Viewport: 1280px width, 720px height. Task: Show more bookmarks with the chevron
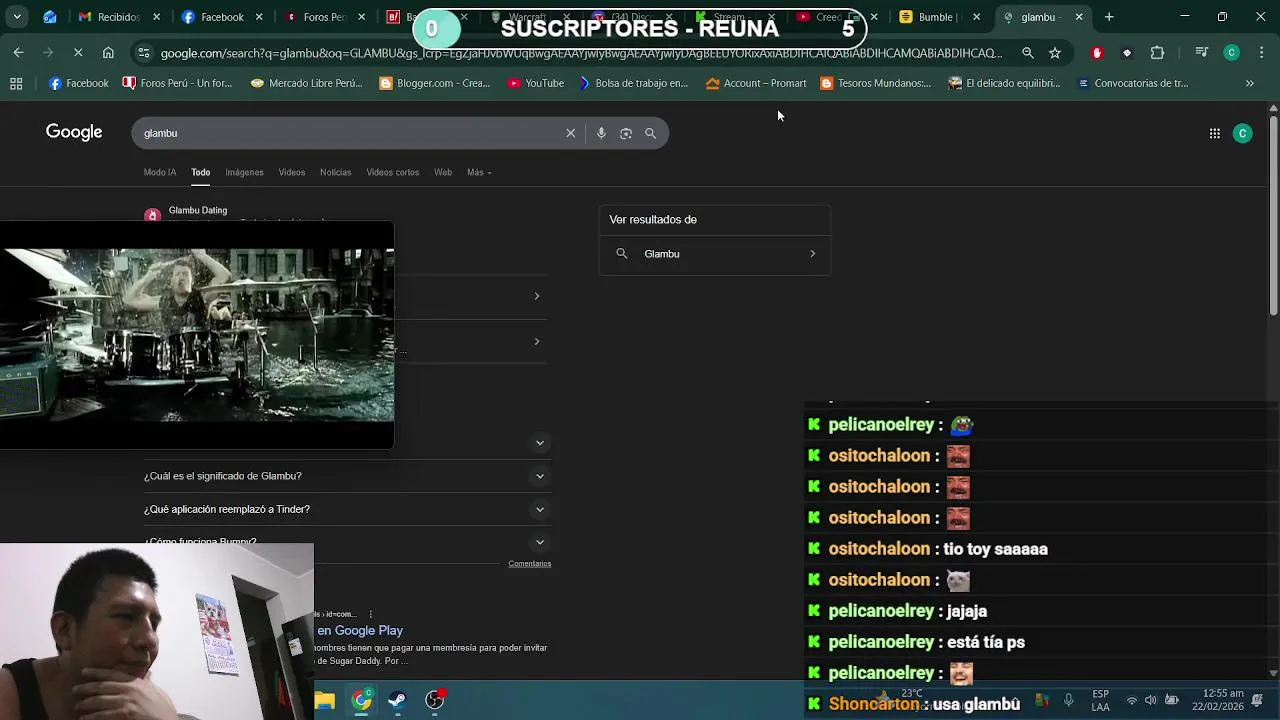1249,83
